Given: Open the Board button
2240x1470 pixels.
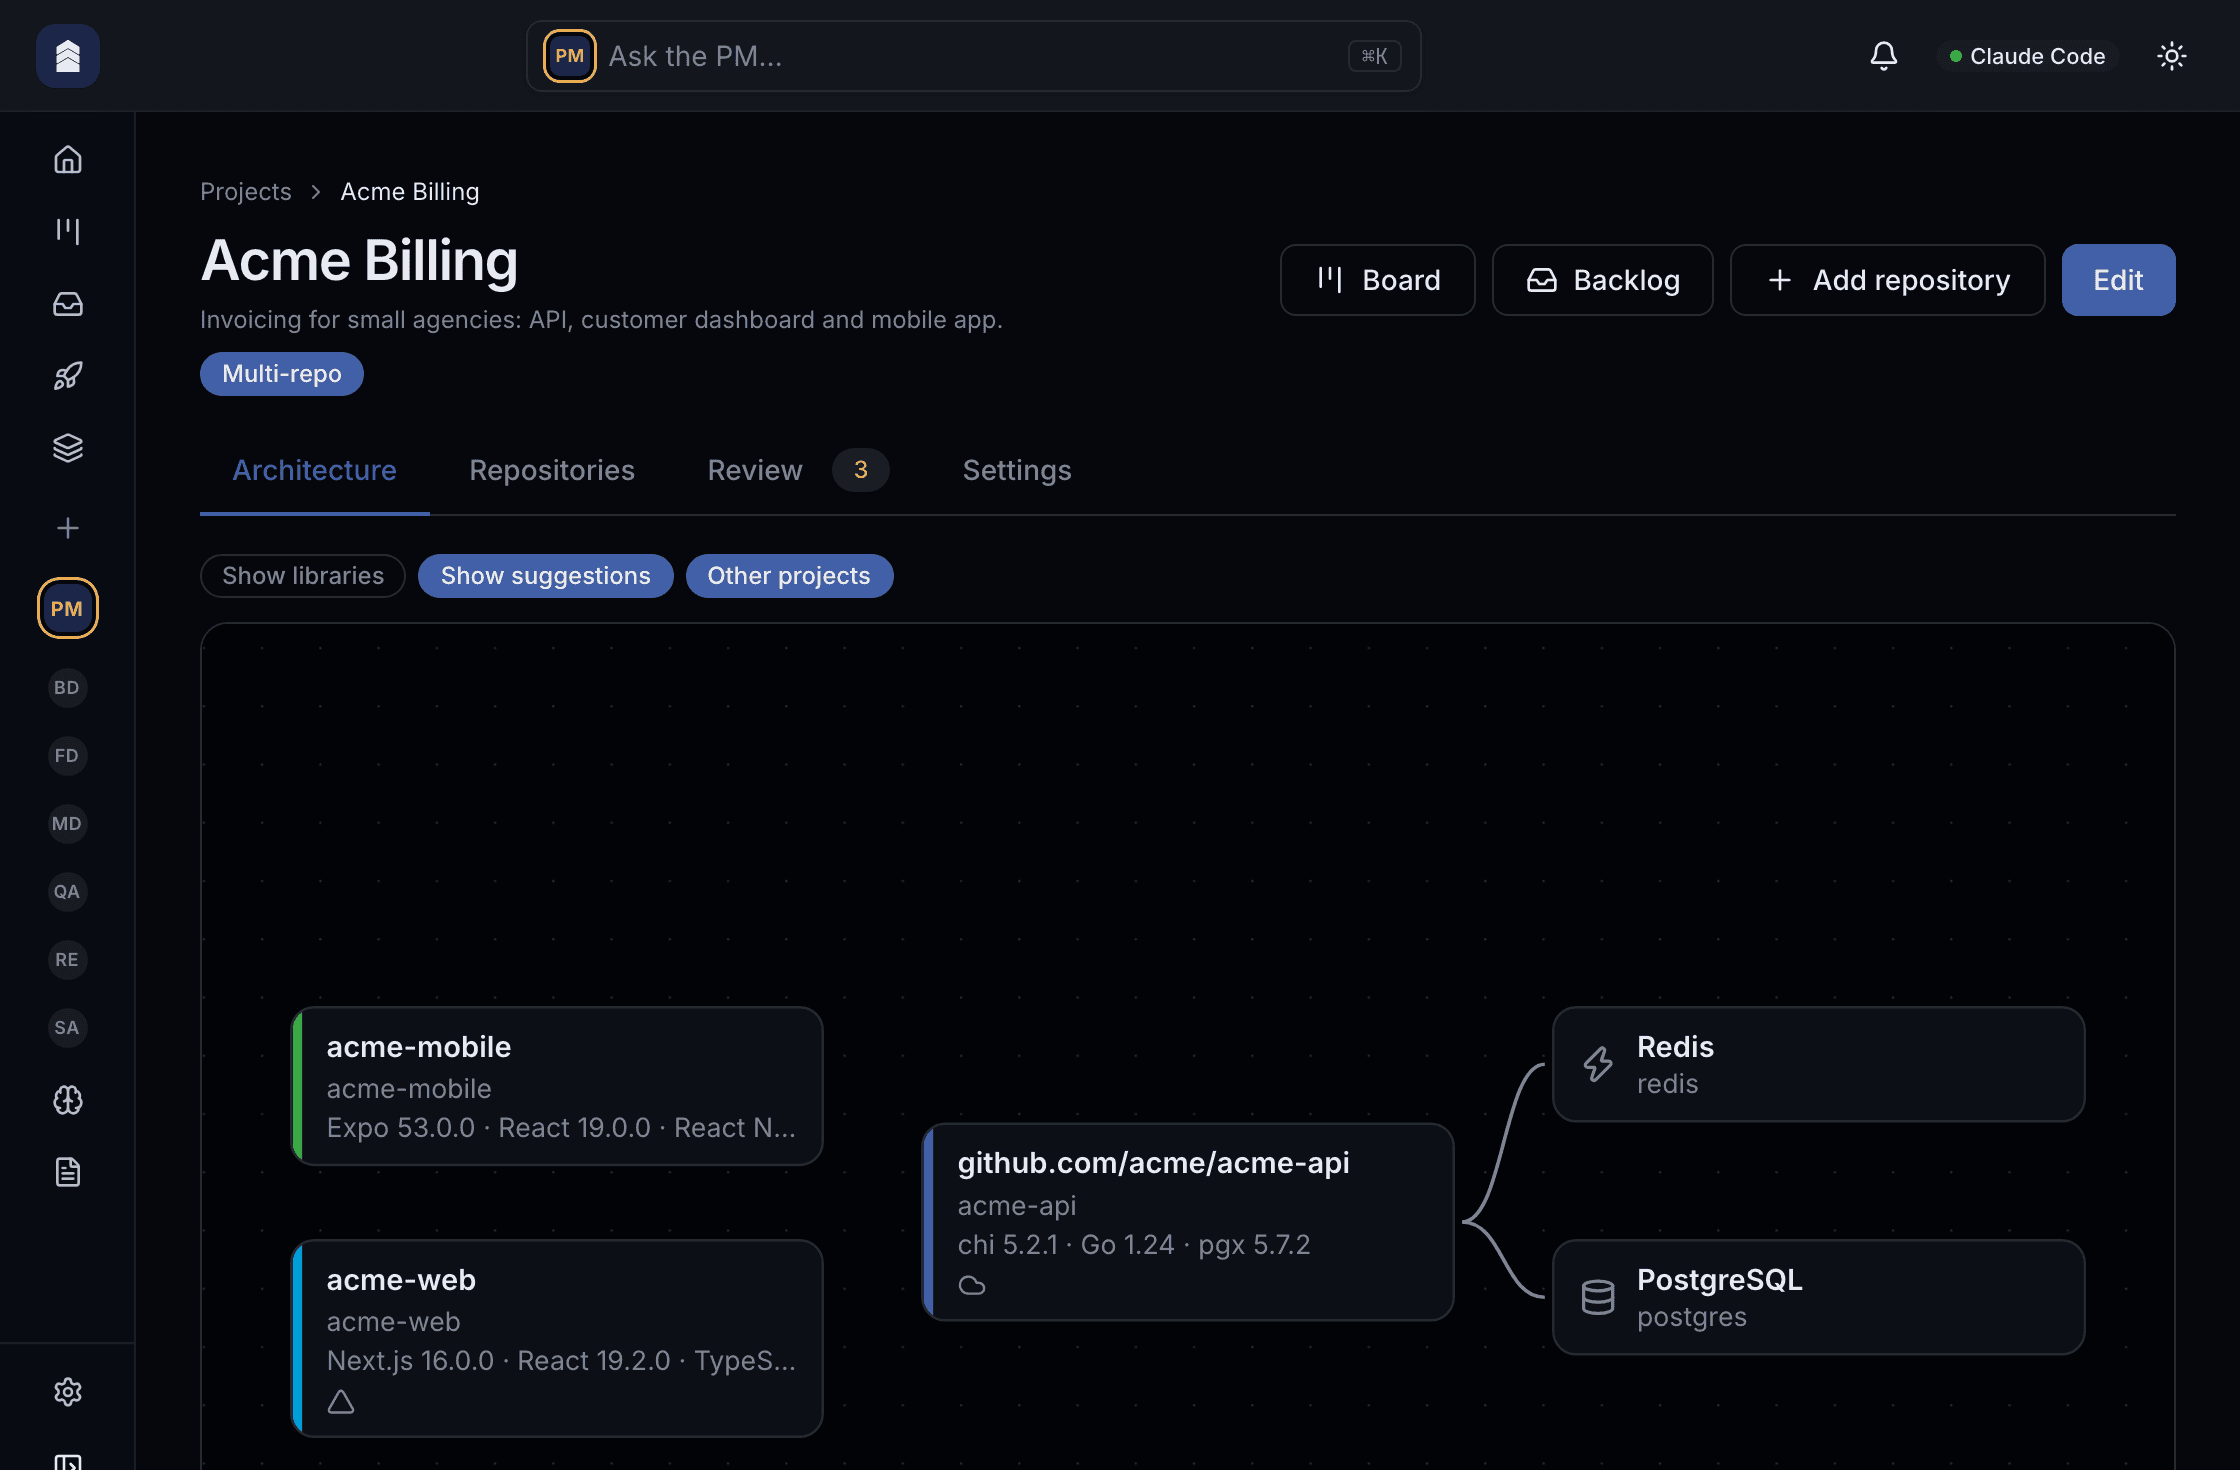Looking at the screenshot, I should [x=1378, y=280].
